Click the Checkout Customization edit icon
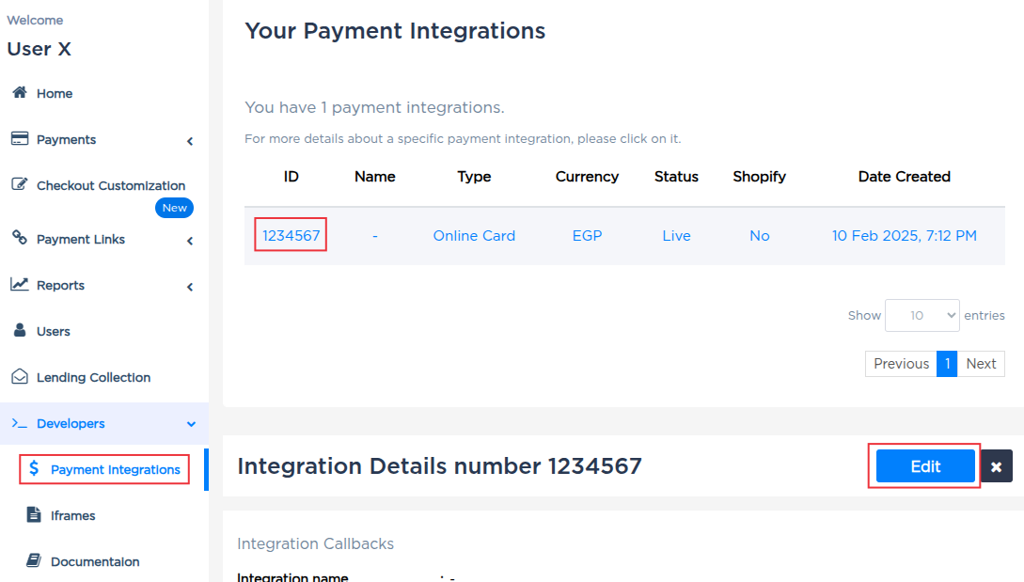Viewport: 1024px width, 582px height. point(19,185)
